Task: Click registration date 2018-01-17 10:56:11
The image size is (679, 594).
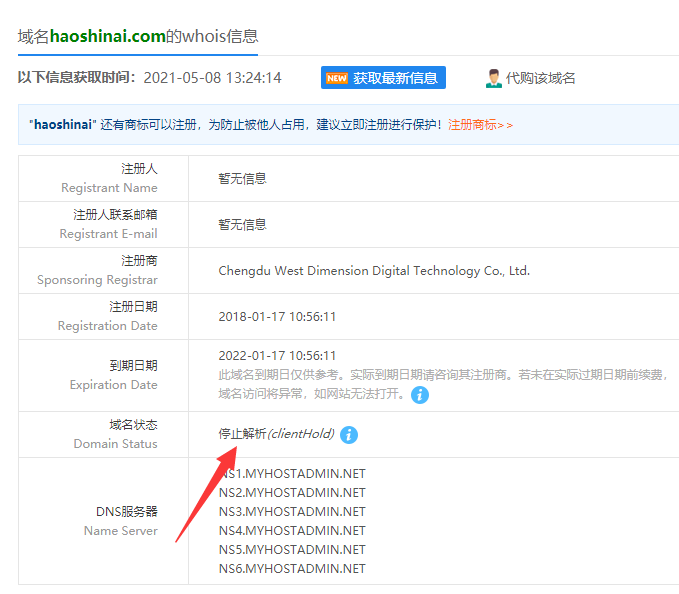Action: [277, 317]
